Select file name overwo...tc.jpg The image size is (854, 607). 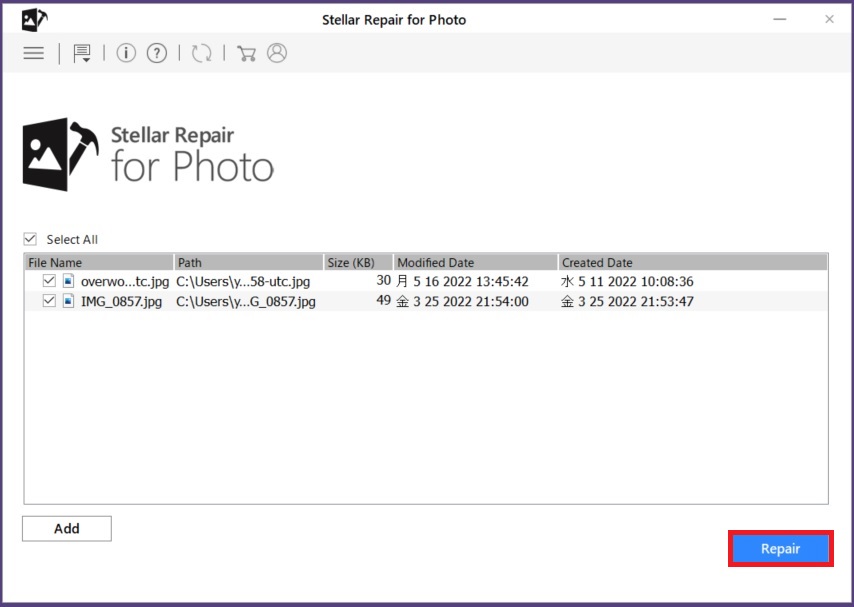click(x=125, y=282)
